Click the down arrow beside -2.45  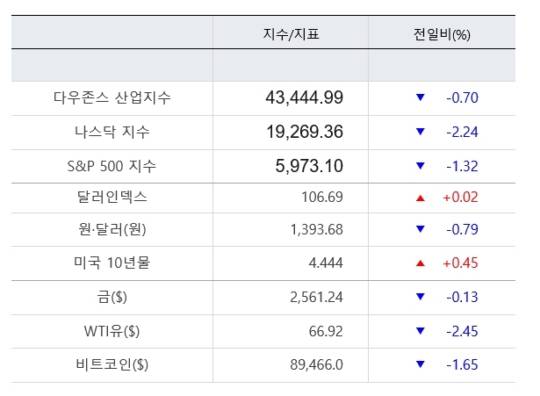[x=420, y=331]
